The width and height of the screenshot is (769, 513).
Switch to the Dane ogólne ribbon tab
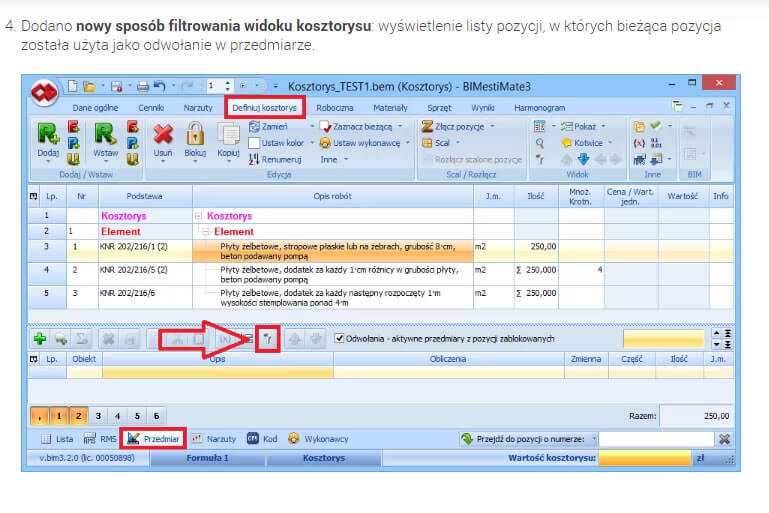coord(95,107)
